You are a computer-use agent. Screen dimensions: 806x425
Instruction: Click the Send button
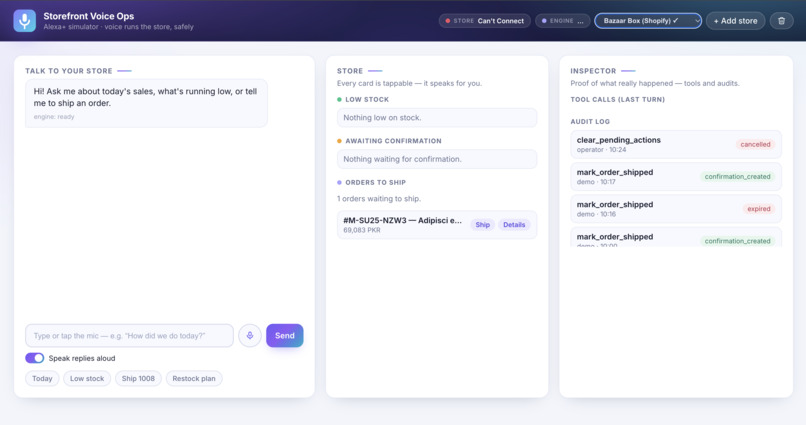pos(285,336)
